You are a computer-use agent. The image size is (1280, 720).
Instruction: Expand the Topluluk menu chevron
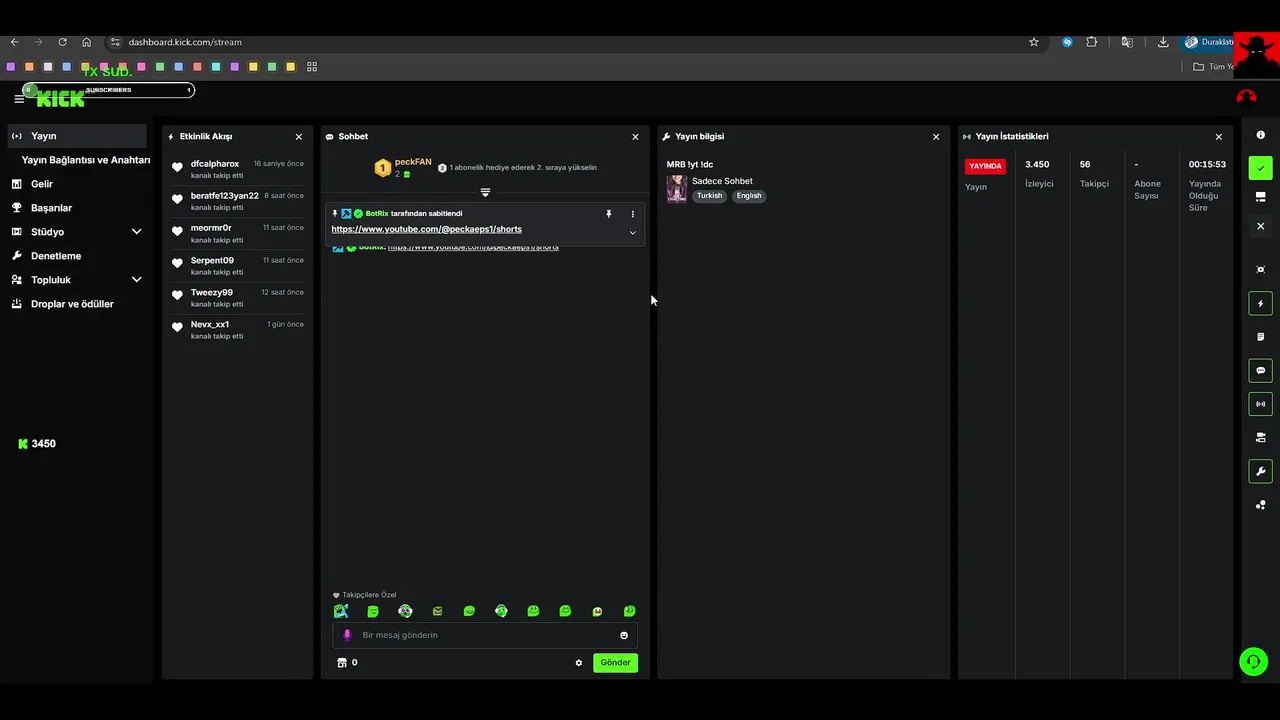pyautogui.click(x=137, y=280)
